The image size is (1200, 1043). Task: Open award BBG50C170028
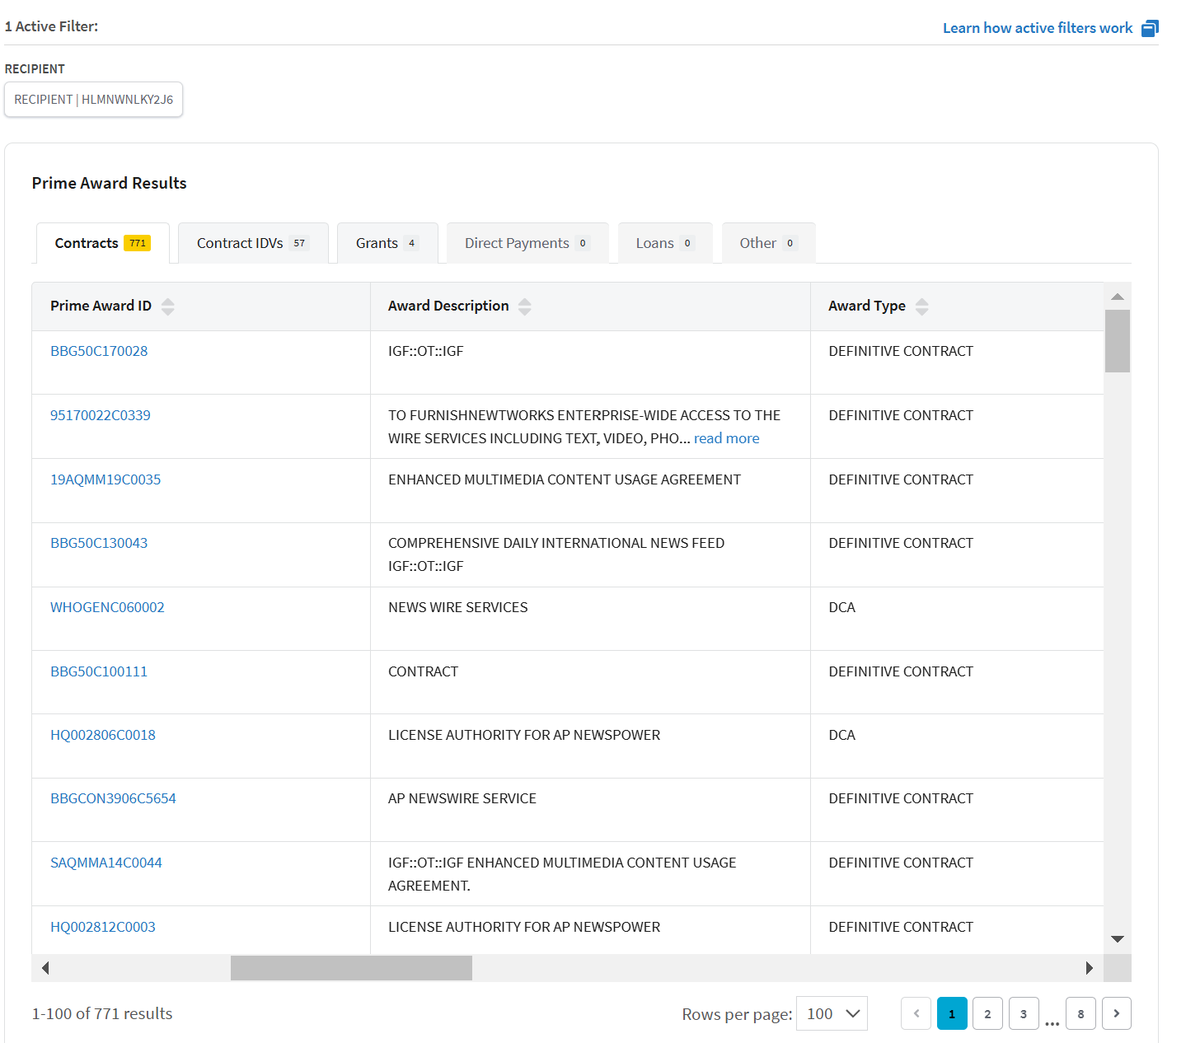(x=99, y=351)
